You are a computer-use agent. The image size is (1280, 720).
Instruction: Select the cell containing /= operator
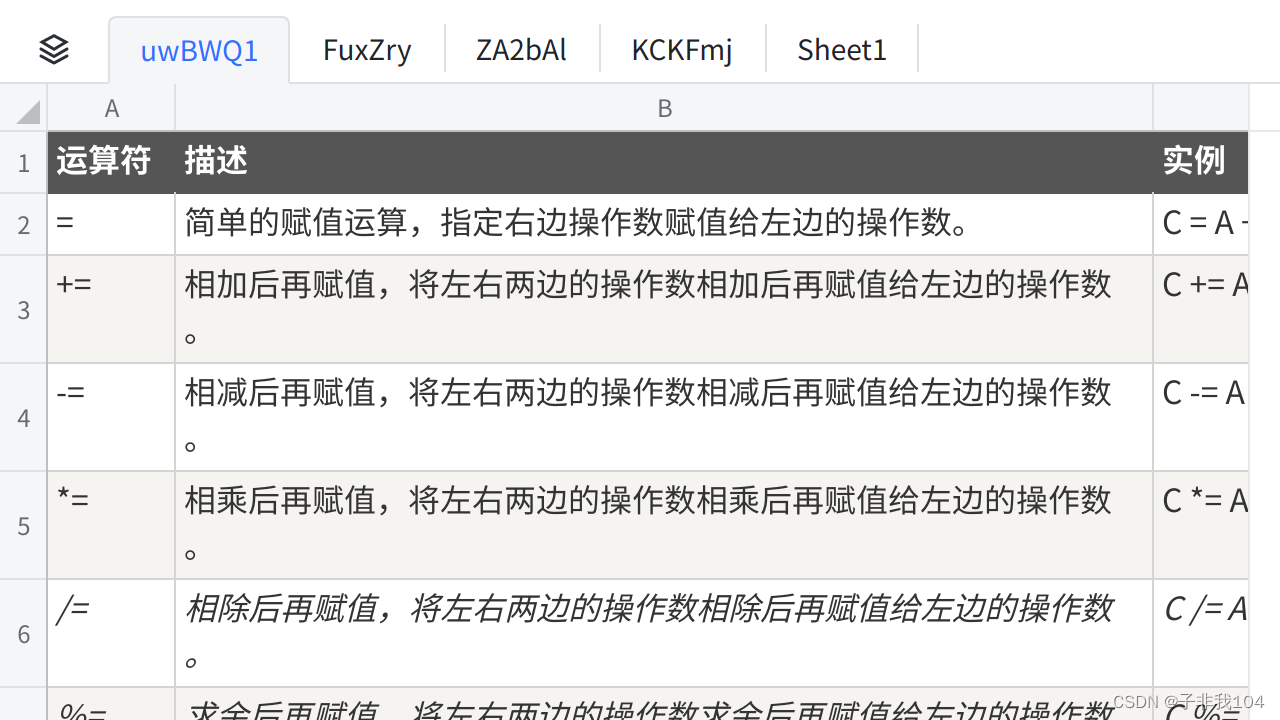coord(111,633)
